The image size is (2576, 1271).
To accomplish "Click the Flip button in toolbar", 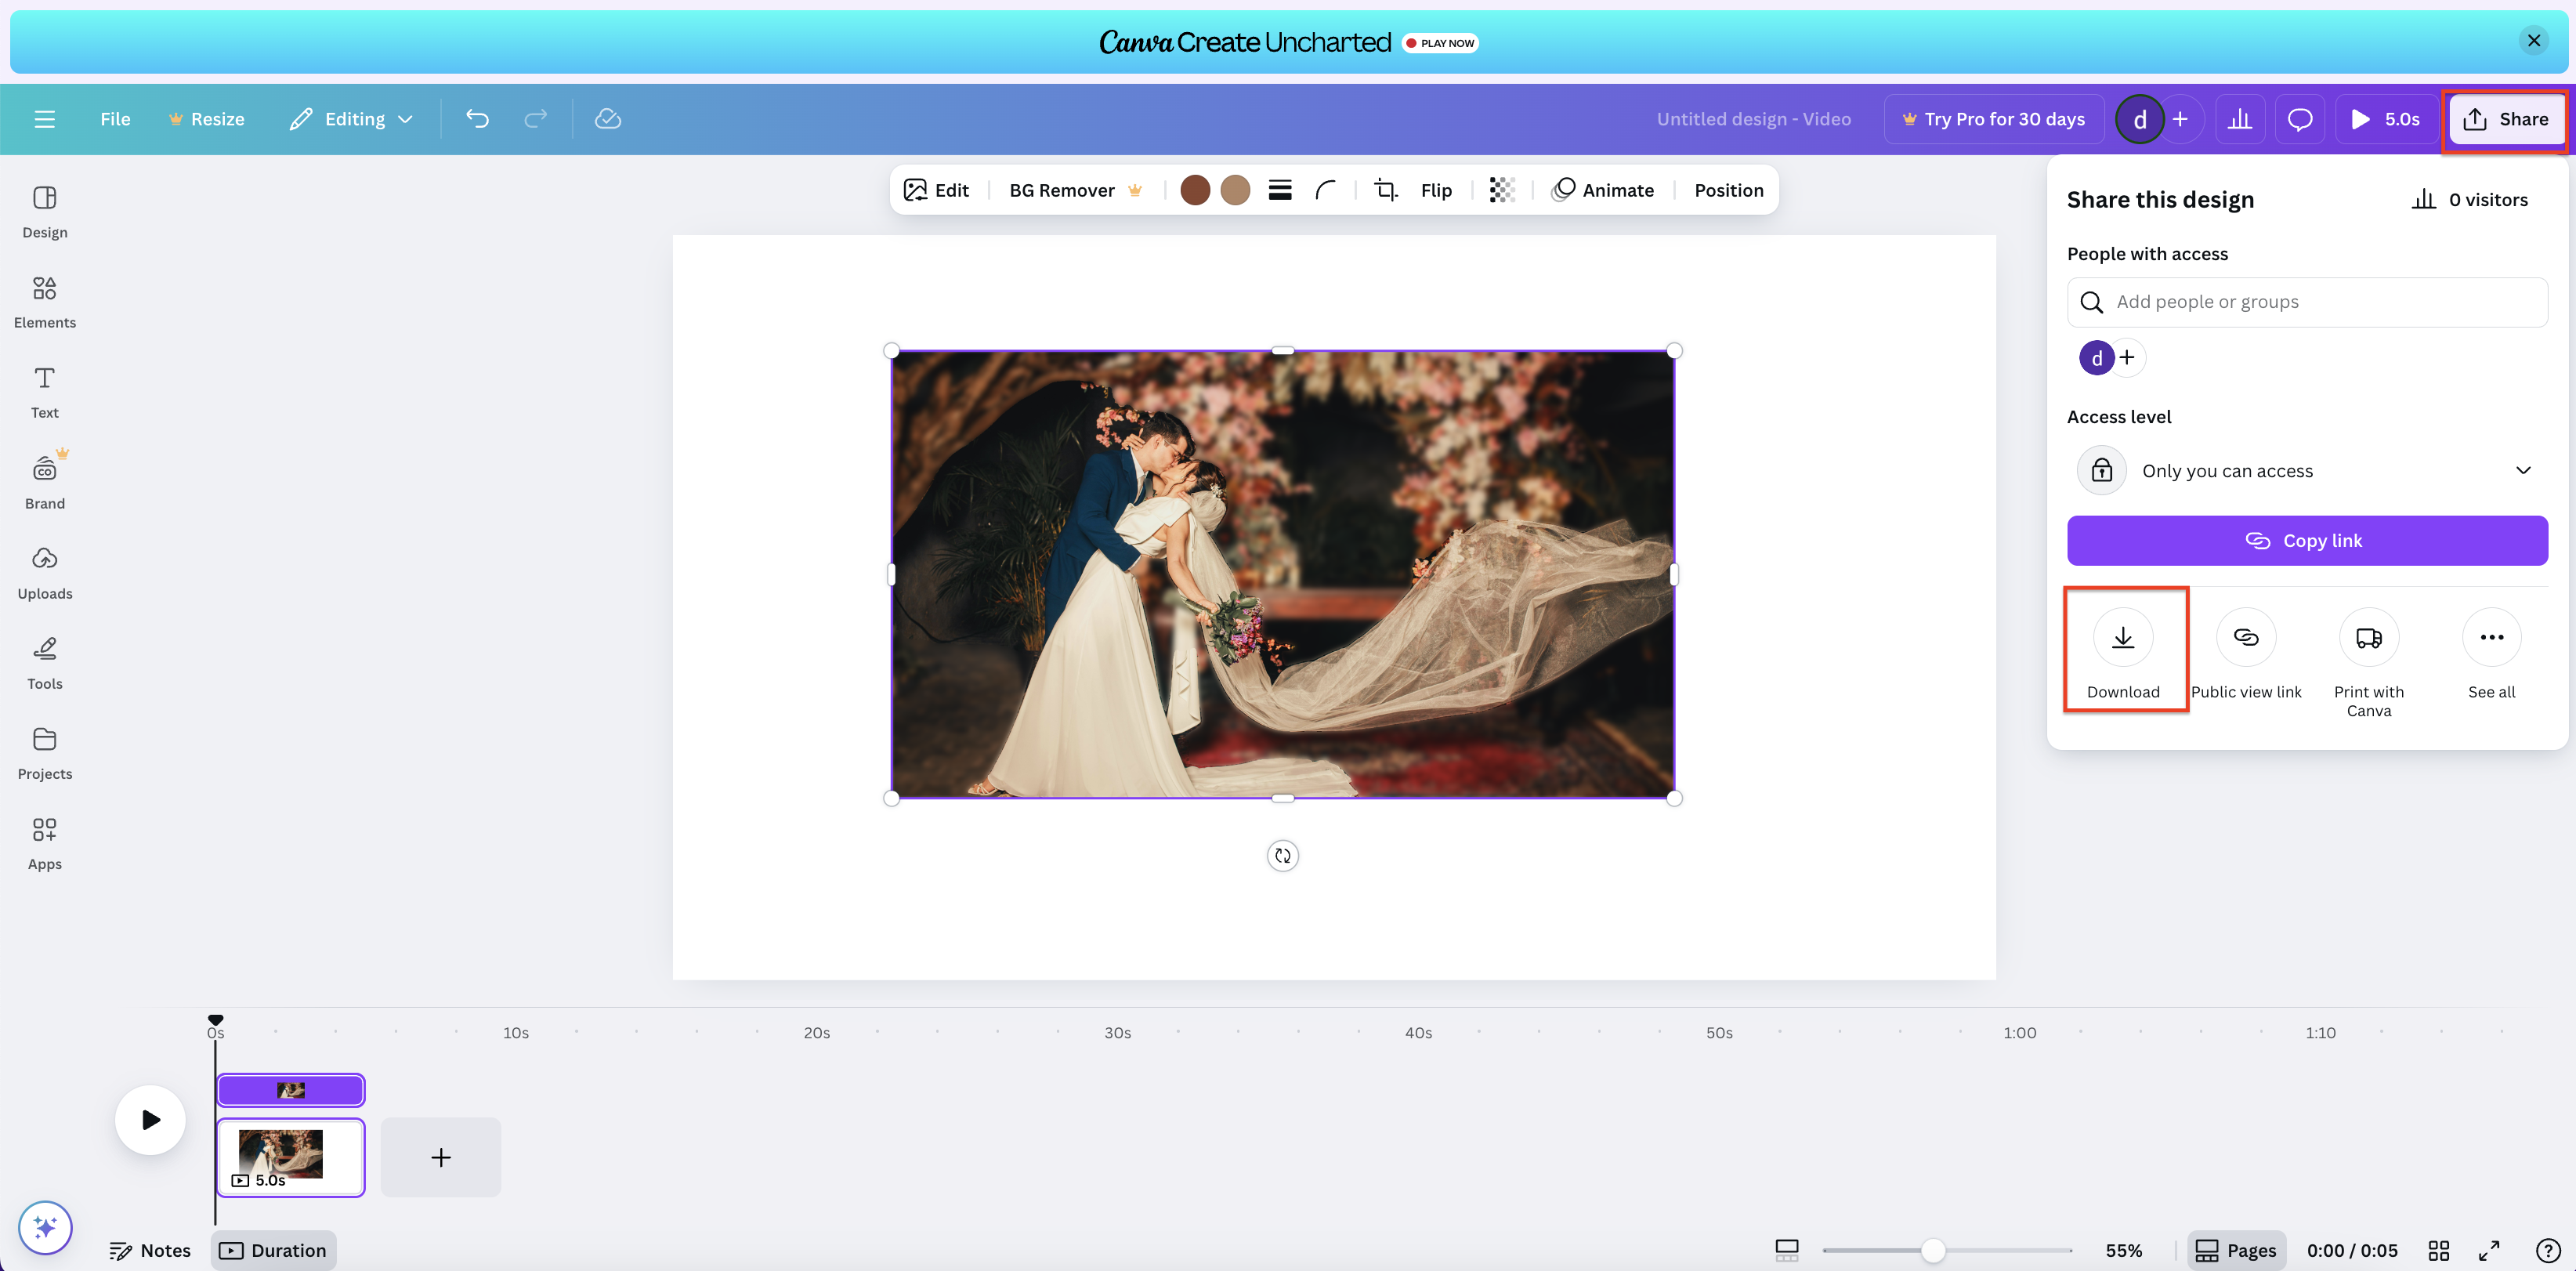I will 1435,190.
